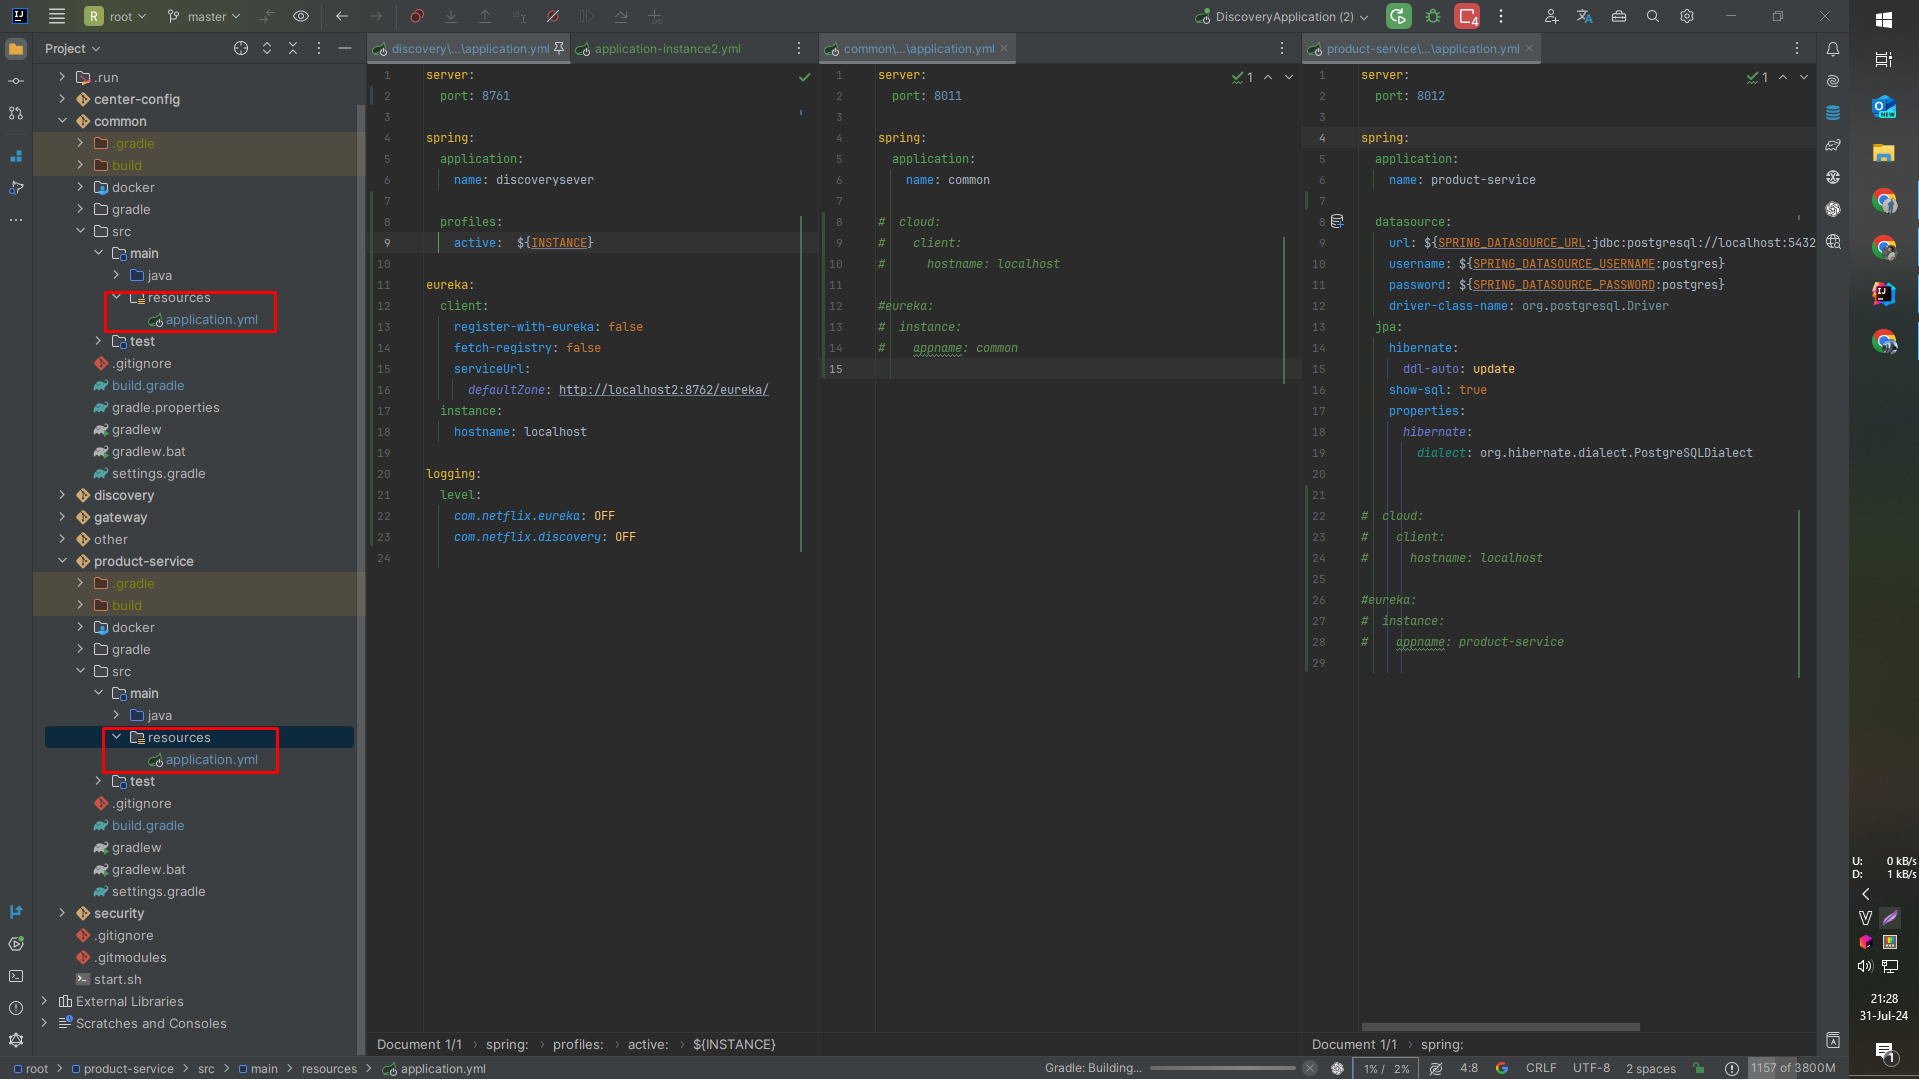Expand all in Project panel
Viewport: 1919px width, 1079px height.
click(x=267, y=48)
